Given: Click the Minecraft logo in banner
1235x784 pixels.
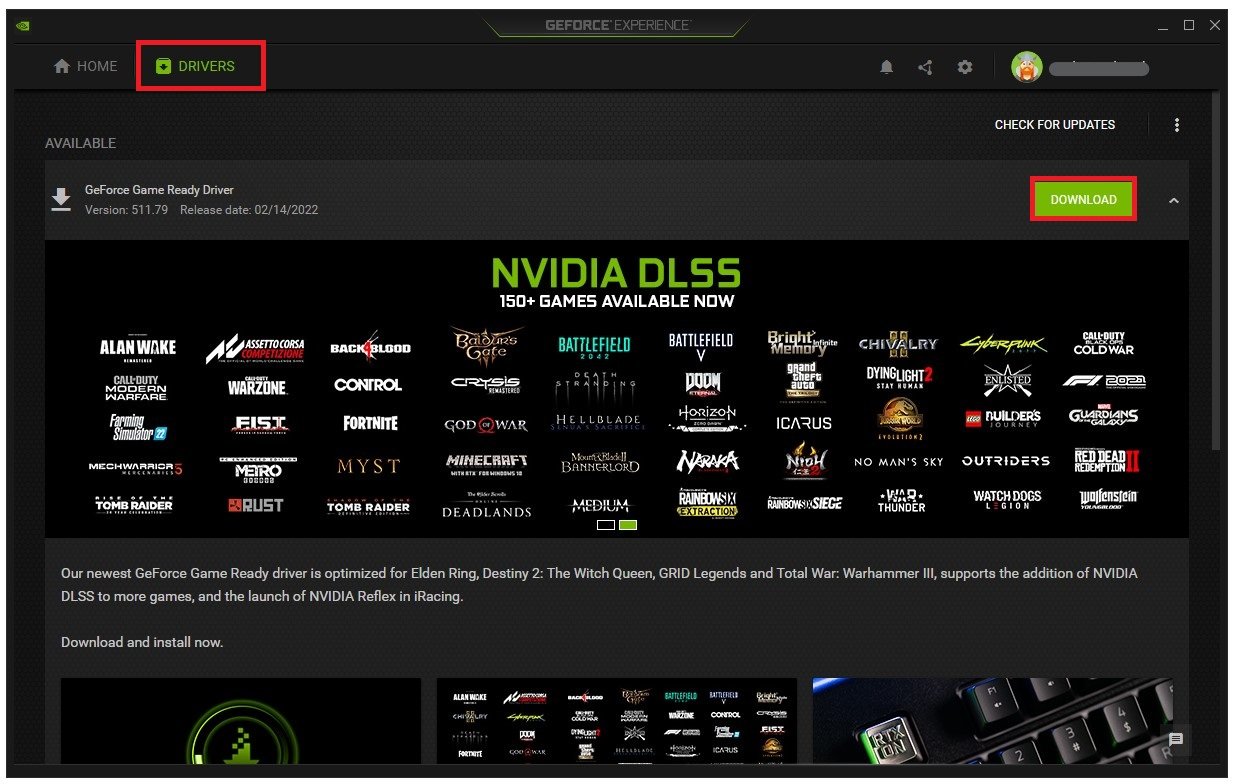Looking at the screenshot, I should pyautogui.click(x=486, y=464).
